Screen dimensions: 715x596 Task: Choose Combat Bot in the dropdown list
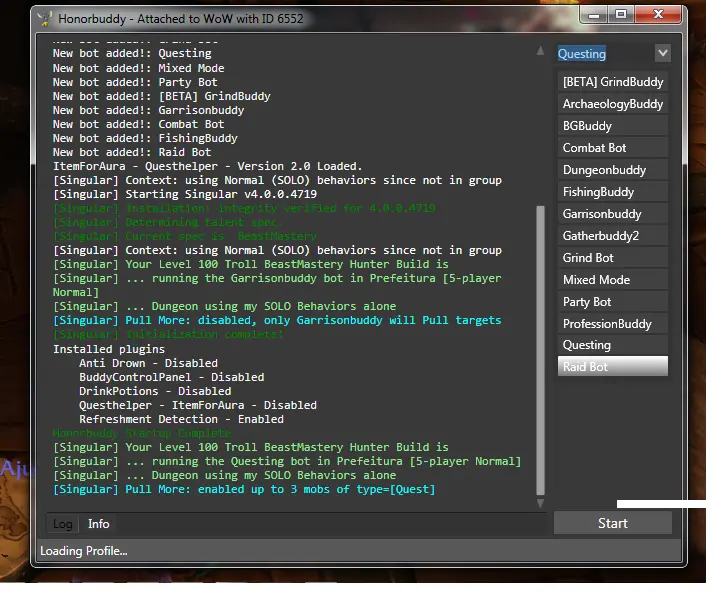613,148
